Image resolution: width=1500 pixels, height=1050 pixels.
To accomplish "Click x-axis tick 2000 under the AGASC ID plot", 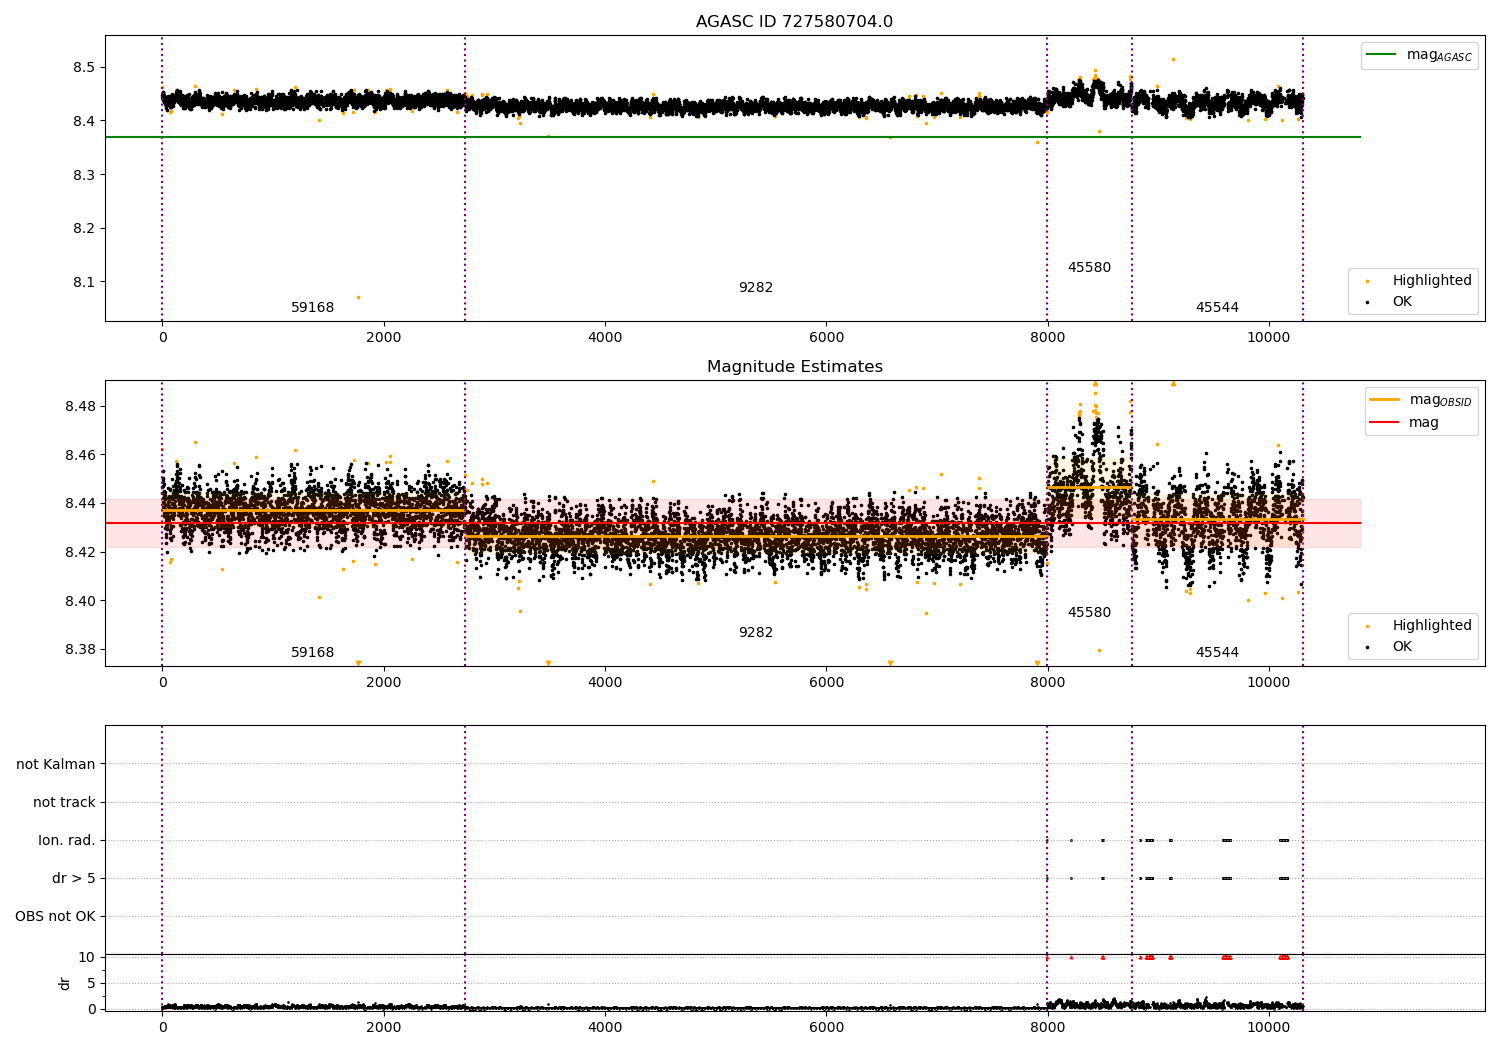I will click(384, 338).
